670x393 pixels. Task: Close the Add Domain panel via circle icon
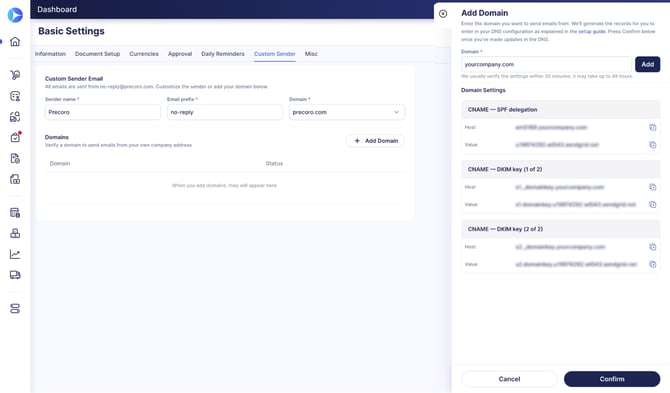pos(443,14)
